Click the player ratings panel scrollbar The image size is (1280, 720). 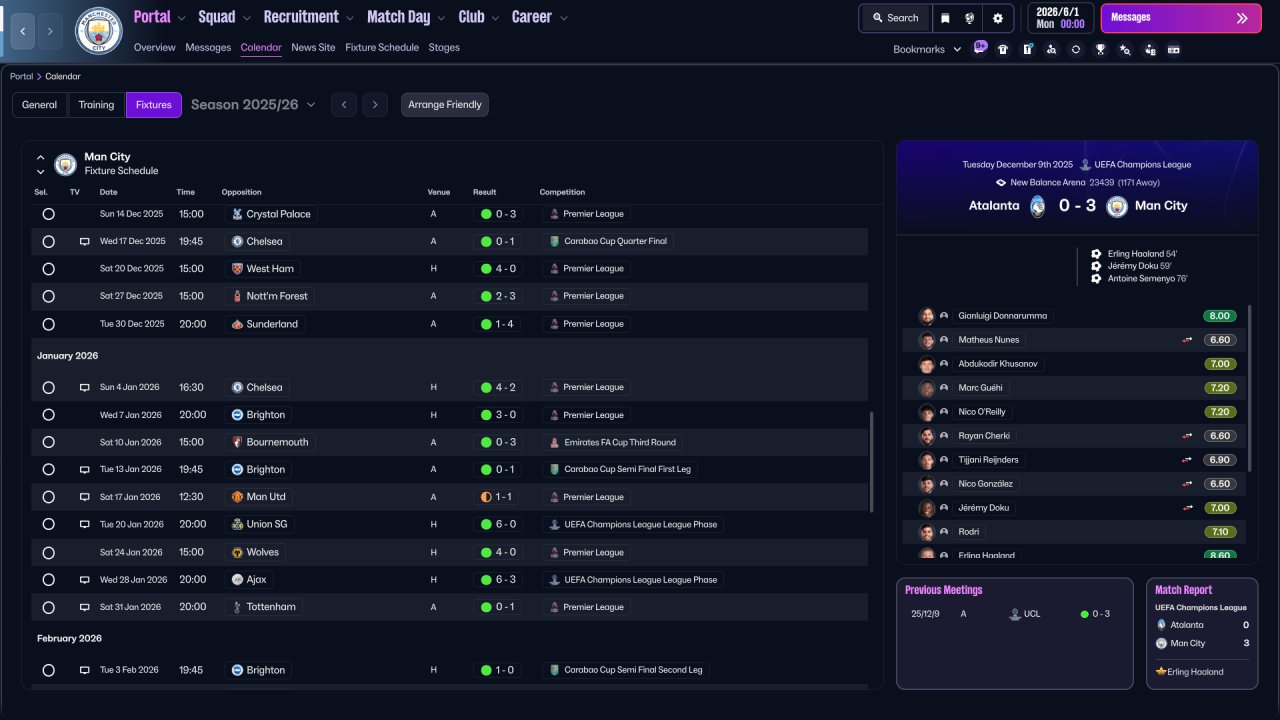pyautogui.click(x=1250, y=388)
